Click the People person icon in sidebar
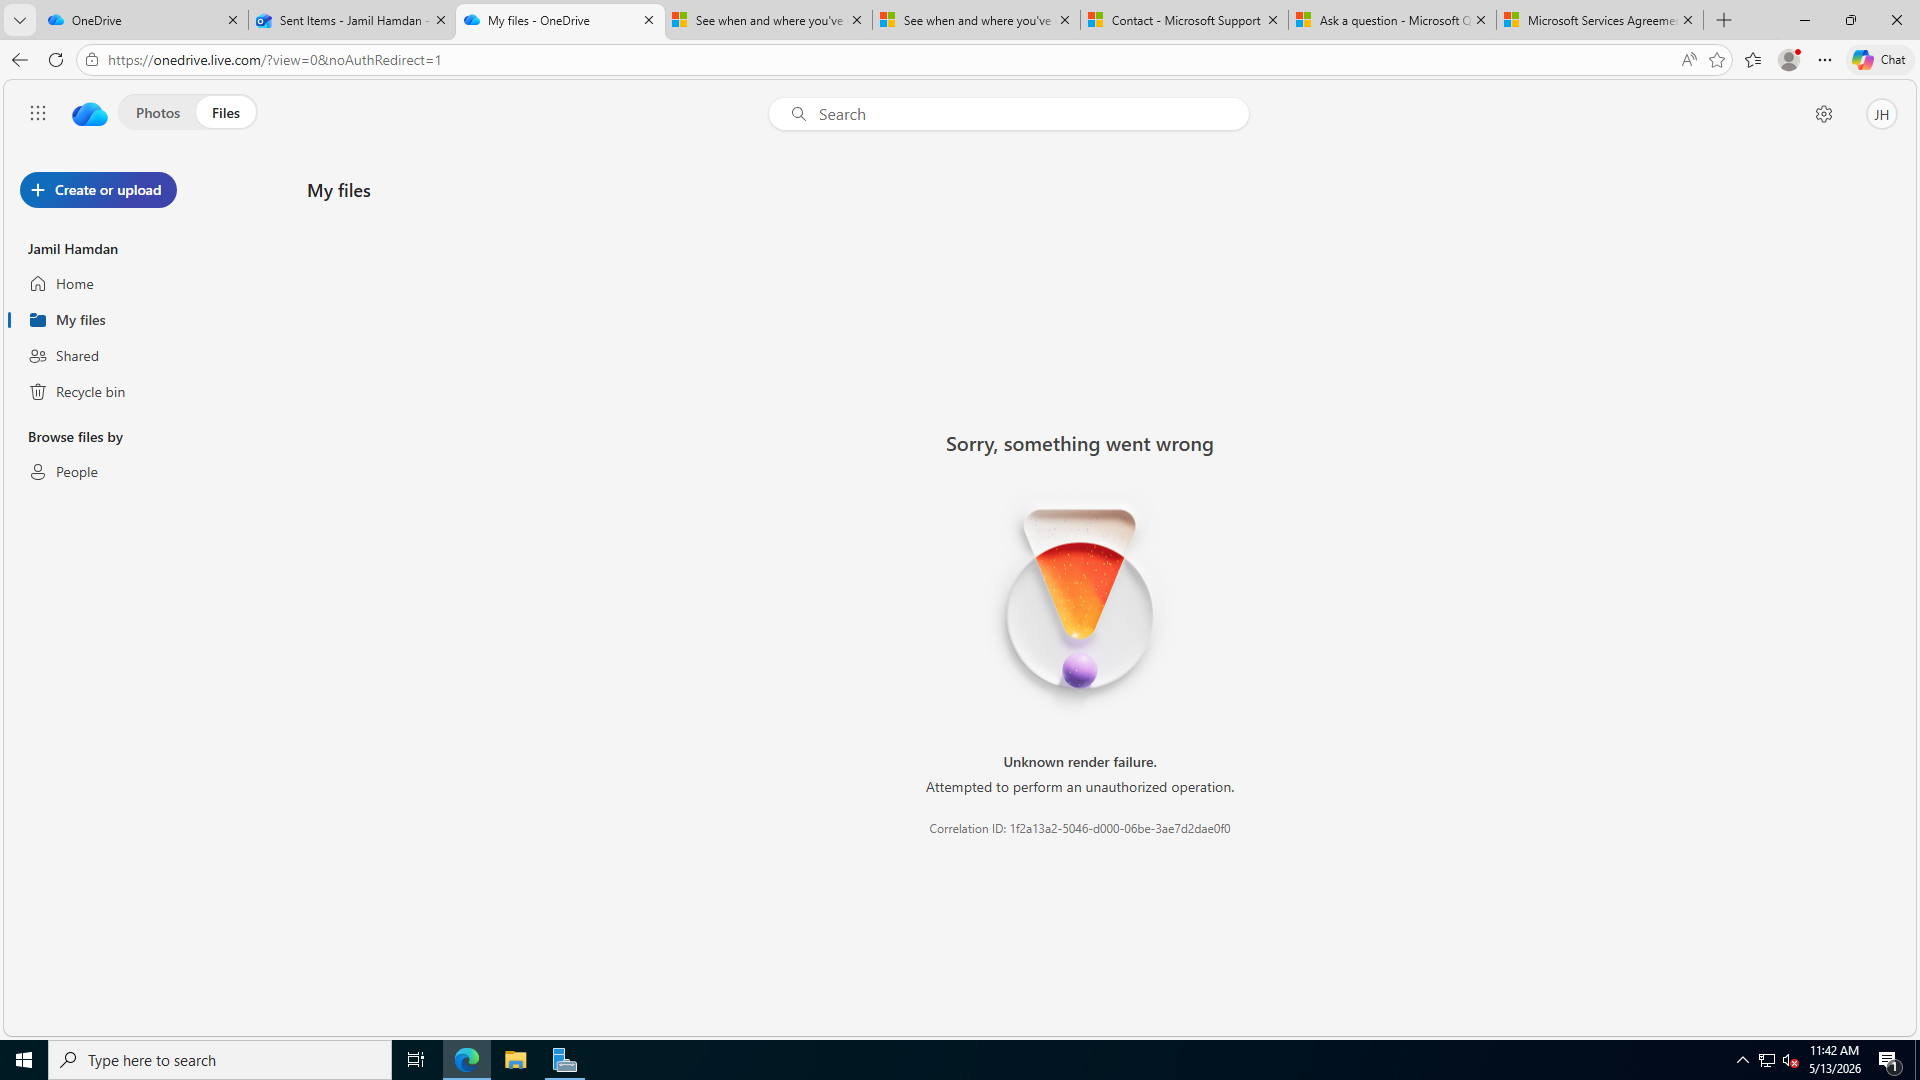 (x=38, y=472)
